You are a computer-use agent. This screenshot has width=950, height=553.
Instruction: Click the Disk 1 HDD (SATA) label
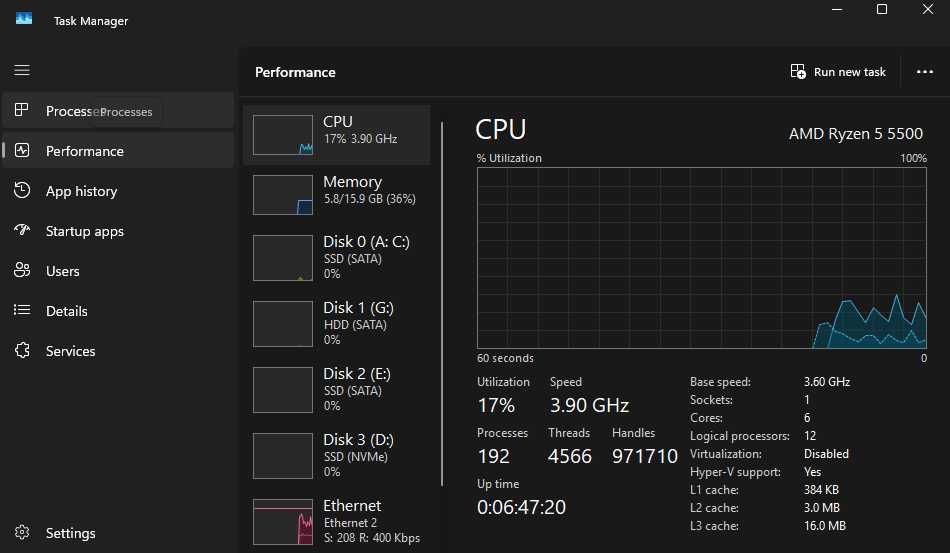(x=355, y=325)
